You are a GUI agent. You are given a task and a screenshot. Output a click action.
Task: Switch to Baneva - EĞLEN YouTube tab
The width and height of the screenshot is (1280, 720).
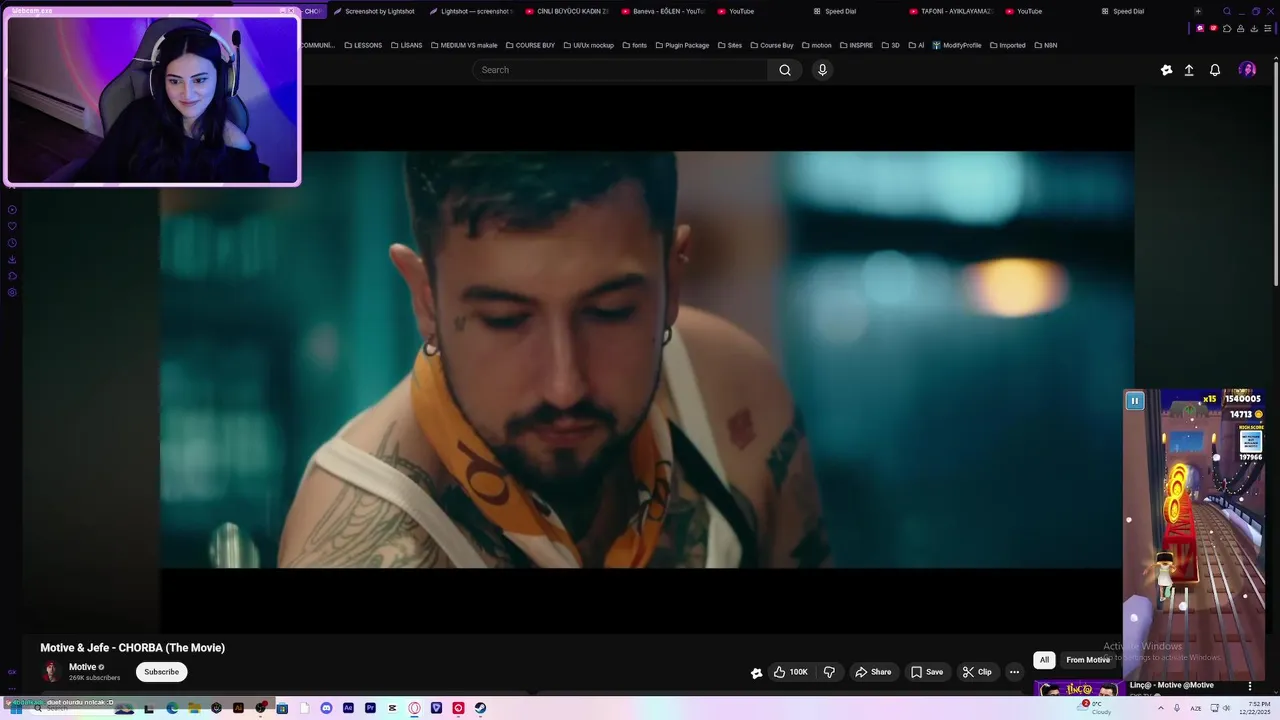pos(662,11)
